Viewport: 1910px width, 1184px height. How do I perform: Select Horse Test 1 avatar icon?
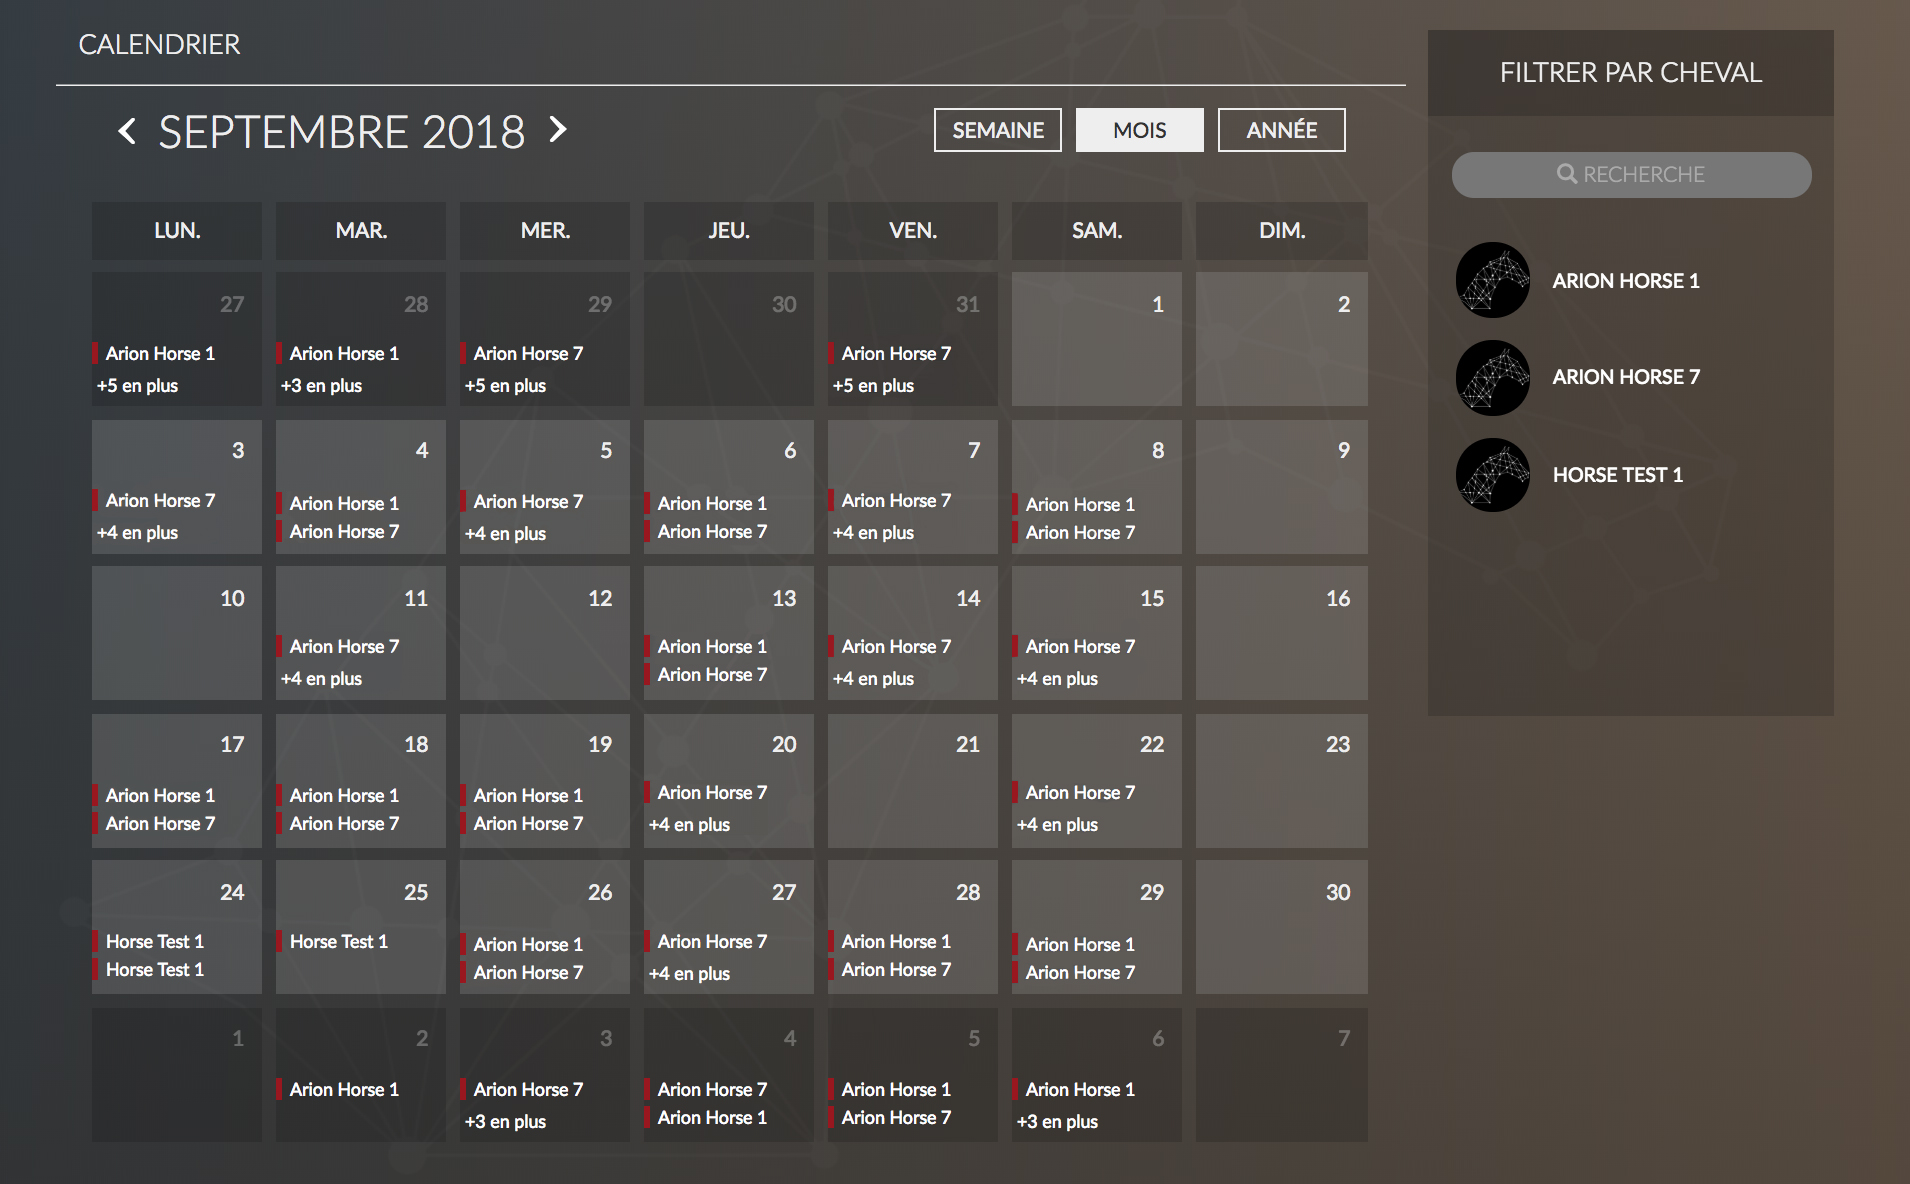(x=1492, y=475)
